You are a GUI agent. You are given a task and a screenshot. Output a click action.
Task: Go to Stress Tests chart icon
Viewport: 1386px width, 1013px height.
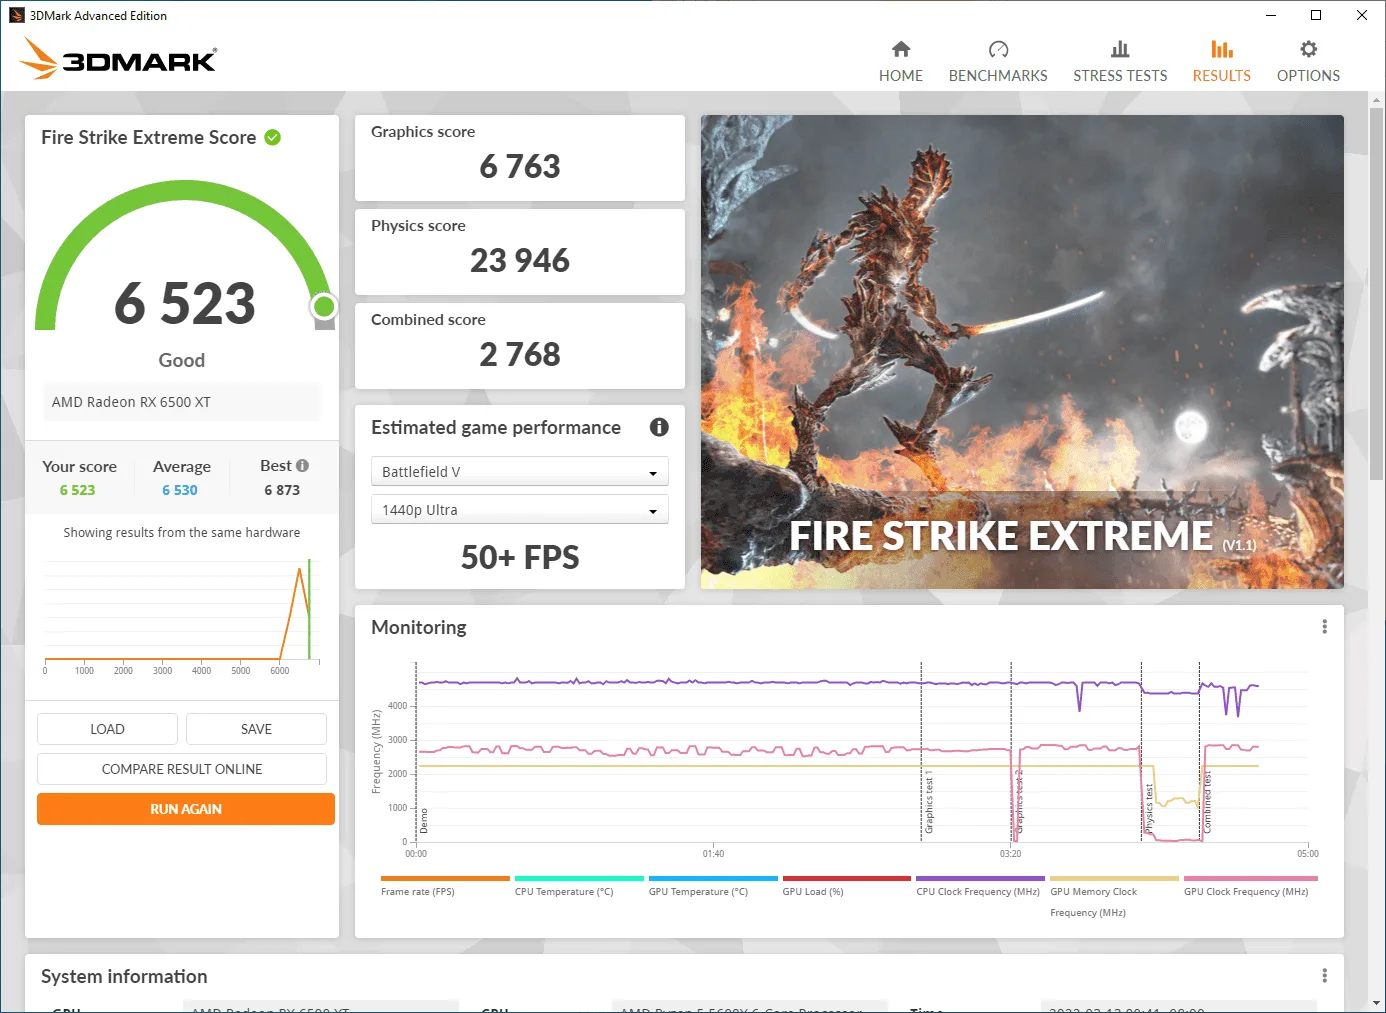click(1120, 50)
